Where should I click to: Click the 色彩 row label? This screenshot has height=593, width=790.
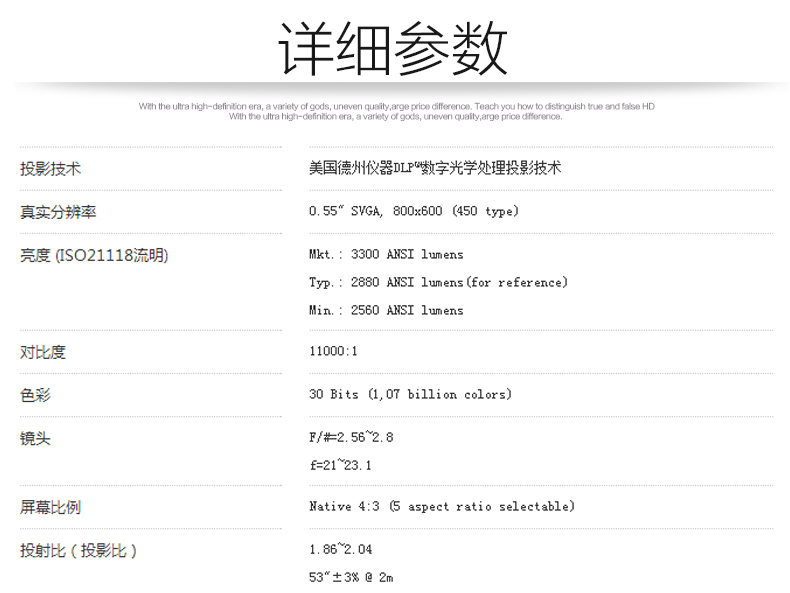[x=35, y=395]
